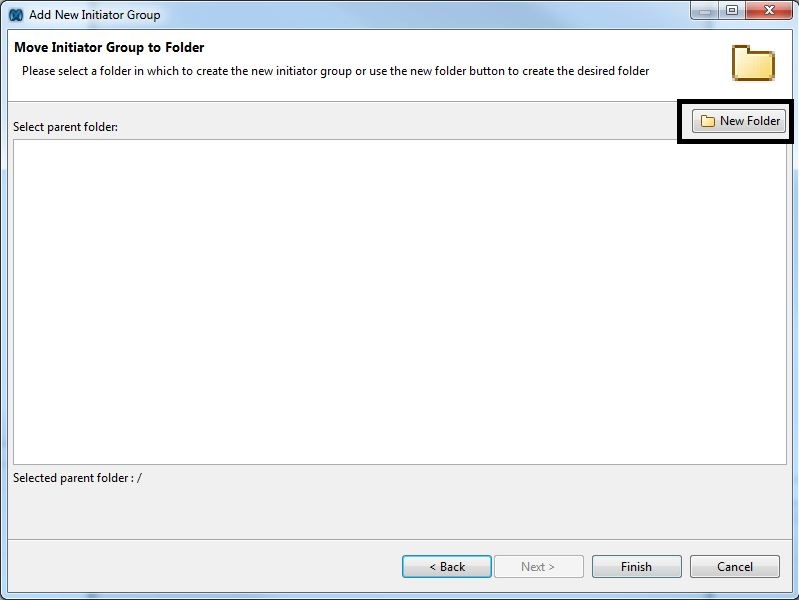799x600 pixels.
Task: Click the 'Move Initiator Group to Folder' heading
Action: [109, 47]
